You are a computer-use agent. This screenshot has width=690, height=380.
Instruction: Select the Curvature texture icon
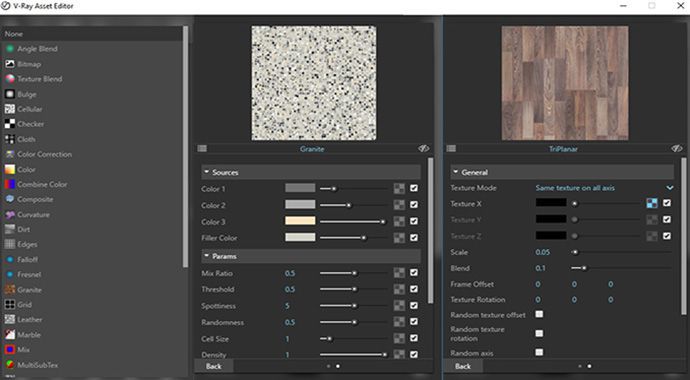click(10, 214)
